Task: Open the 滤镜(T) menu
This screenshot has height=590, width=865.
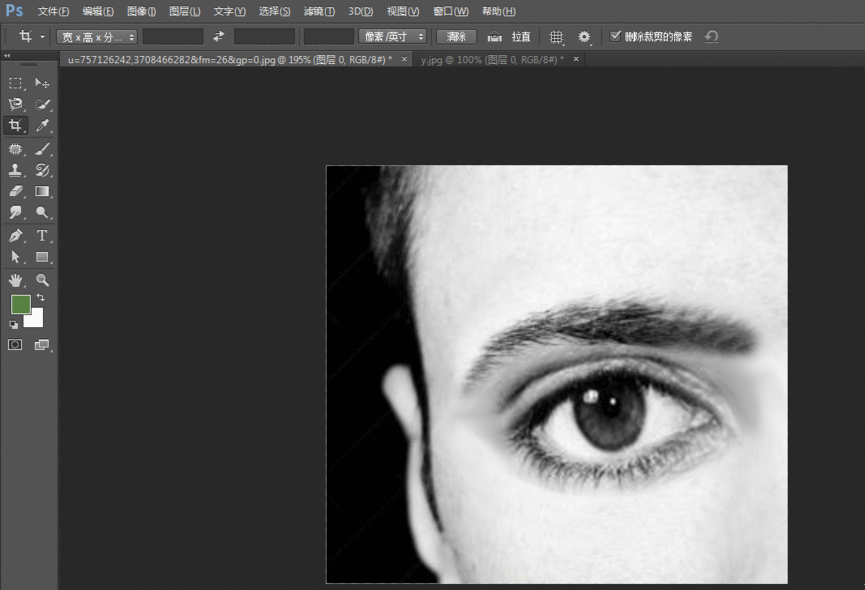Action: [x=319, y=11]
